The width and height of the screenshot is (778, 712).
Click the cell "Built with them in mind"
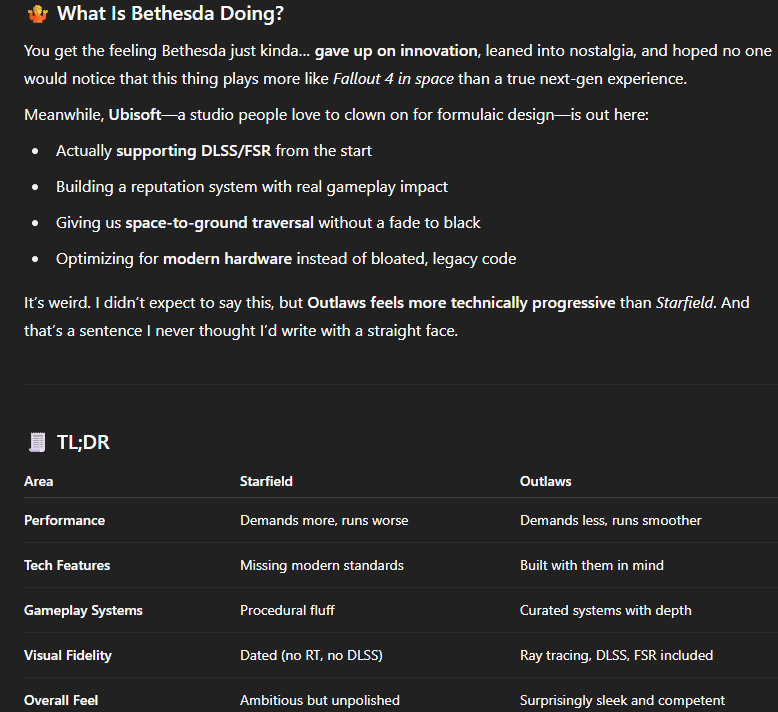592,566
